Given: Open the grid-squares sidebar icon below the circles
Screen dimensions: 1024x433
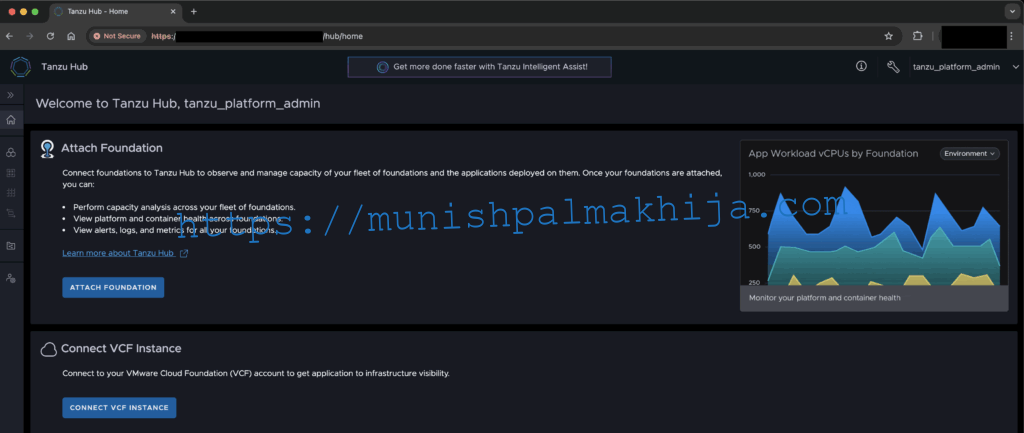Looking at the screenshot, I should point(10,173).
